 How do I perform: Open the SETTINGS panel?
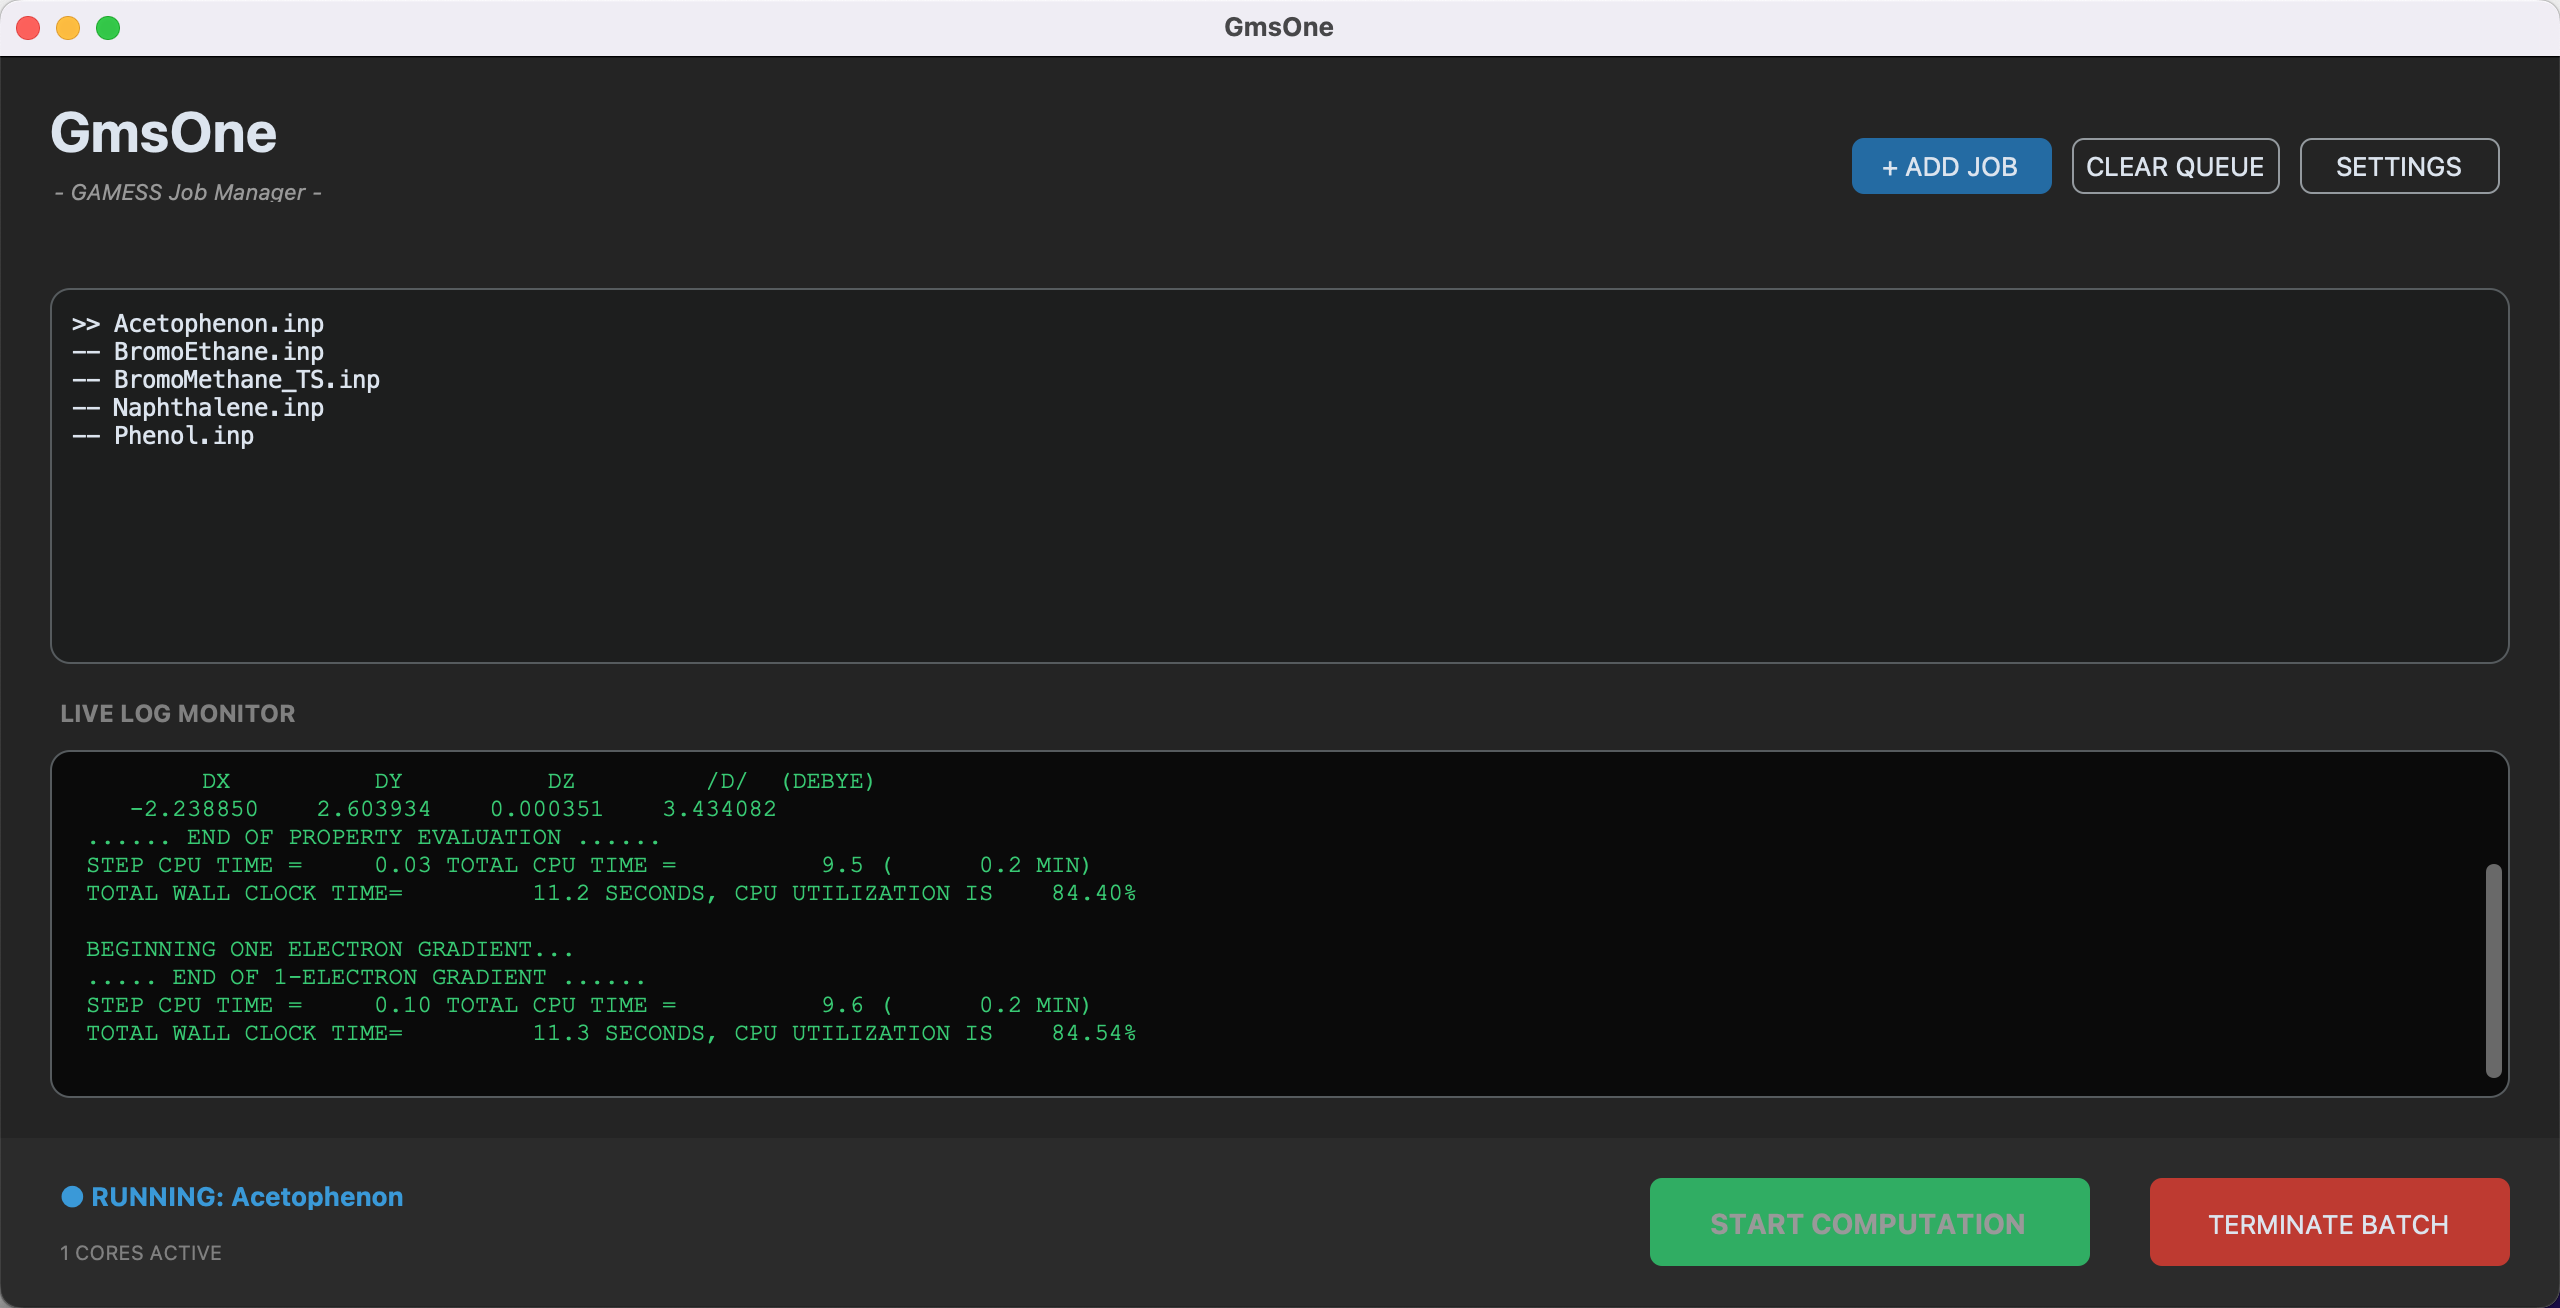coord(2398,166)
